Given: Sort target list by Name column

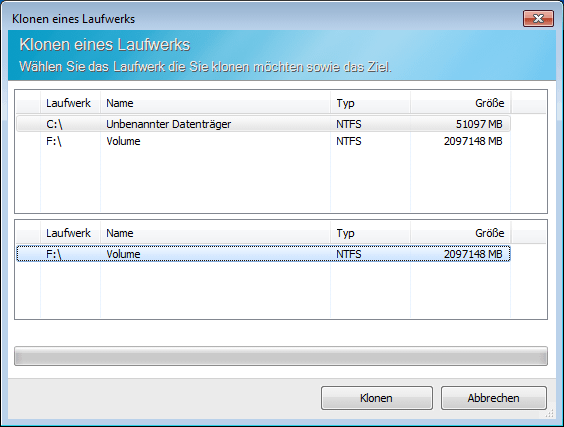Looking at the screenshot, I should coord(215,233).
